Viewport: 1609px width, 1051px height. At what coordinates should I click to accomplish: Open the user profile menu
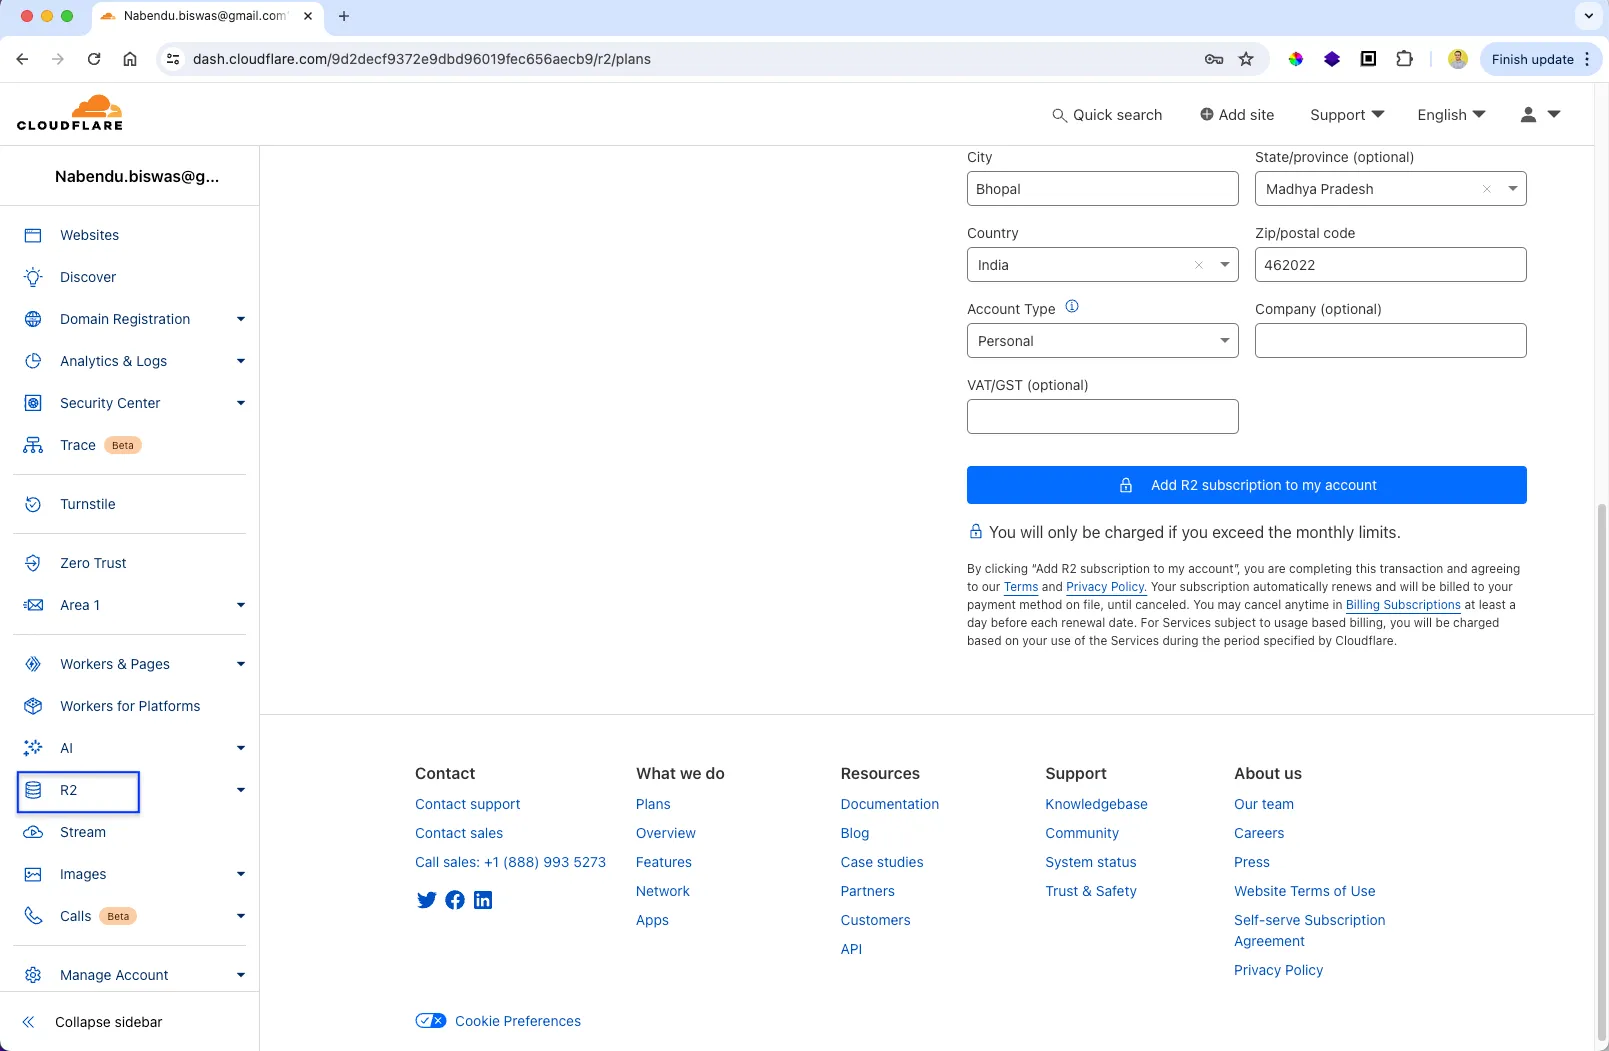[1540, 115]
